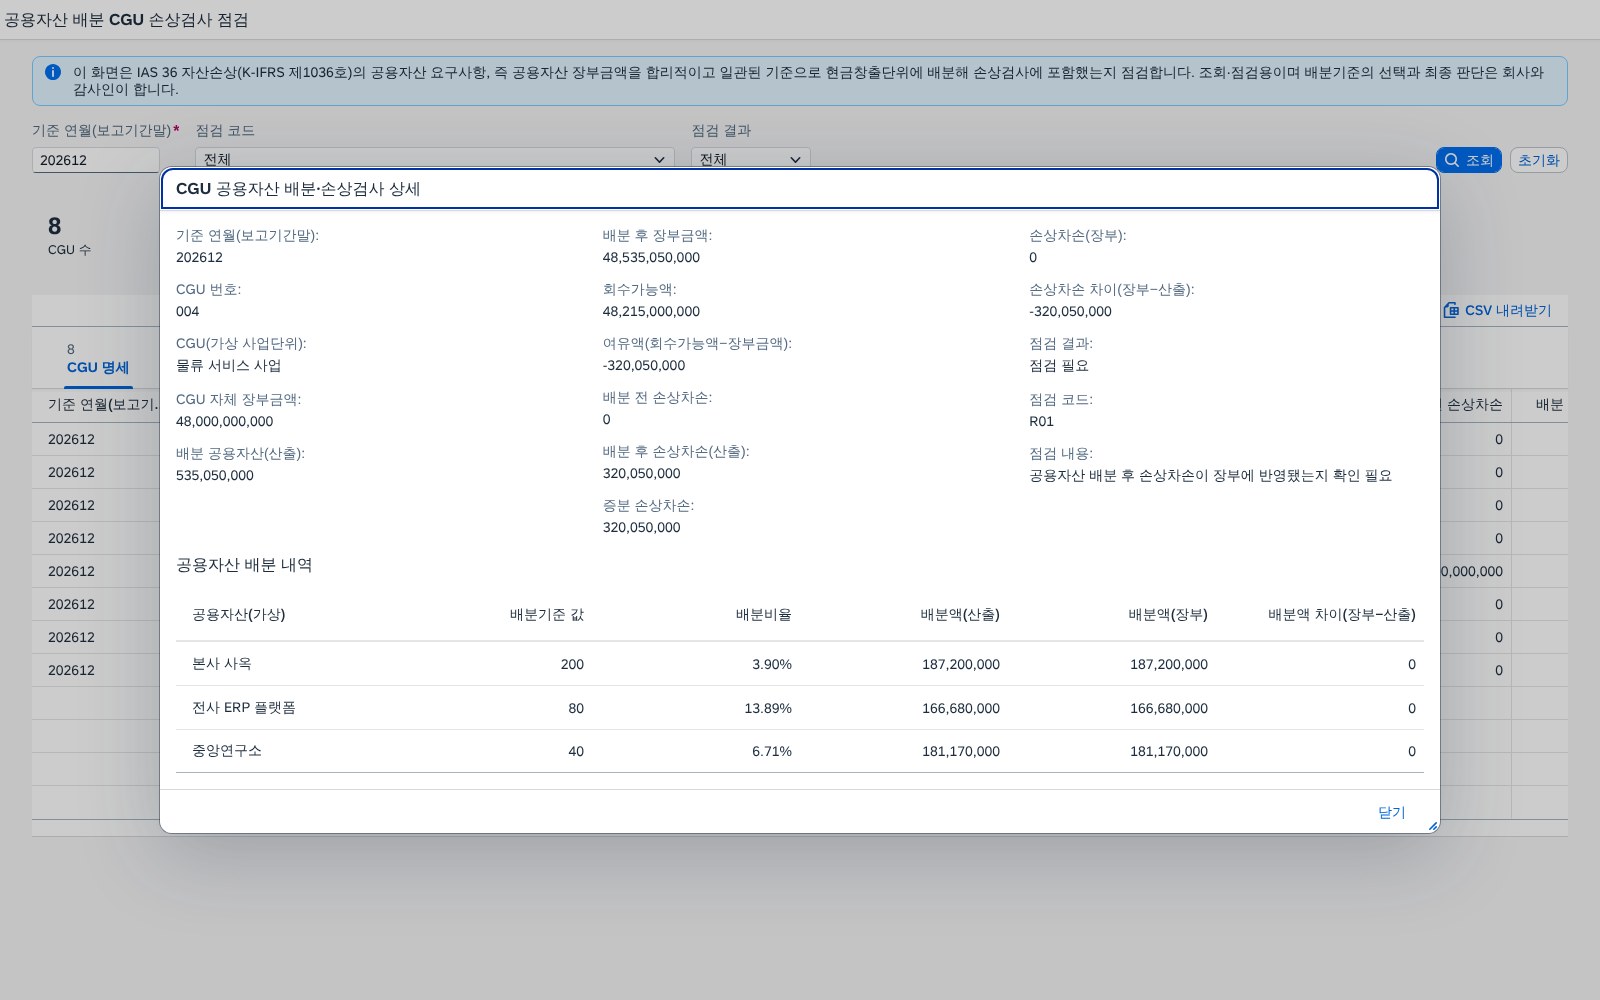Click the 본사 사옥 row

[800, 664]
